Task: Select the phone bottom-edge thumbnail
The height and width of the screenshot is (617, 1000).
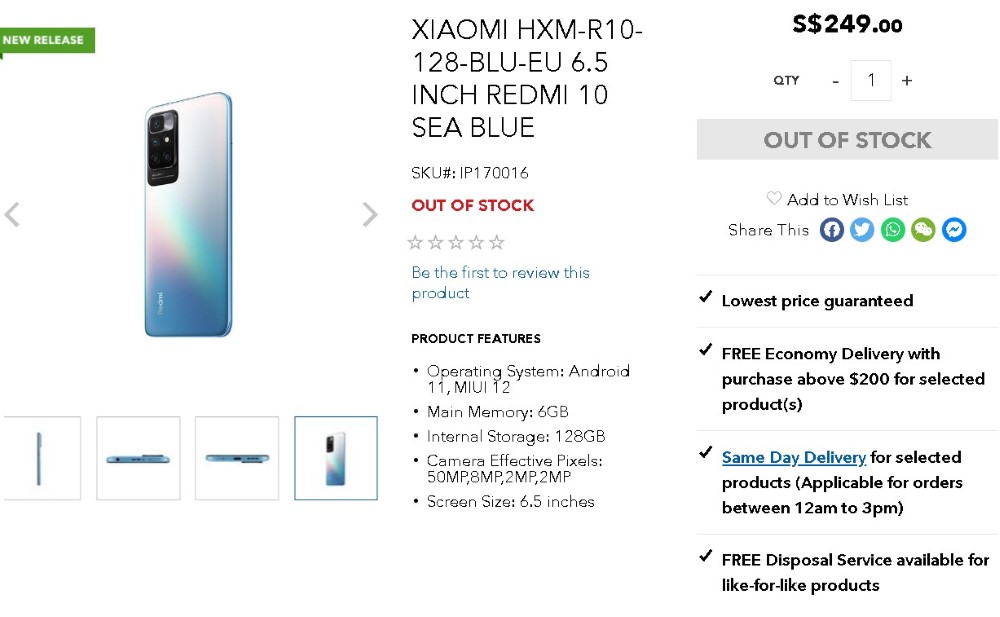Action: coord(237,458)
